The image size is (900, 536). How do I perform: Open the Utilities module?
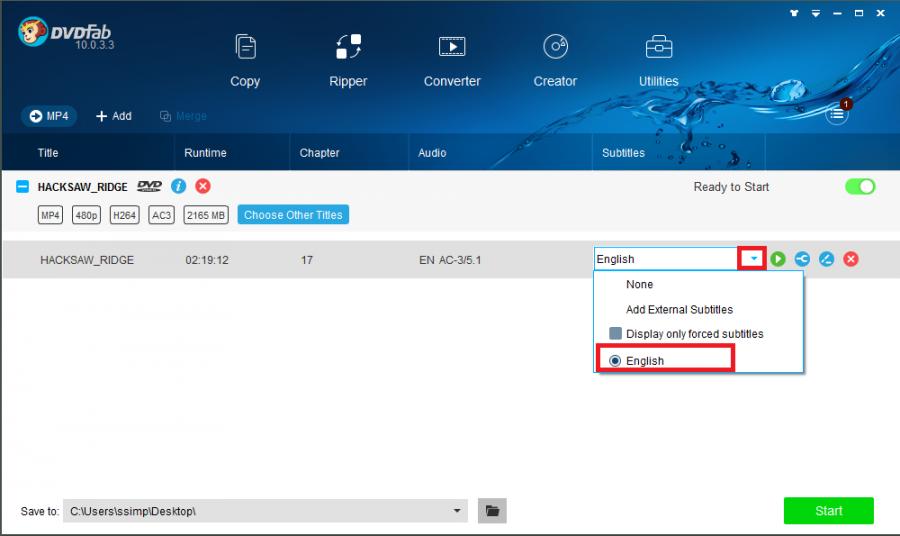coord(658,61)
